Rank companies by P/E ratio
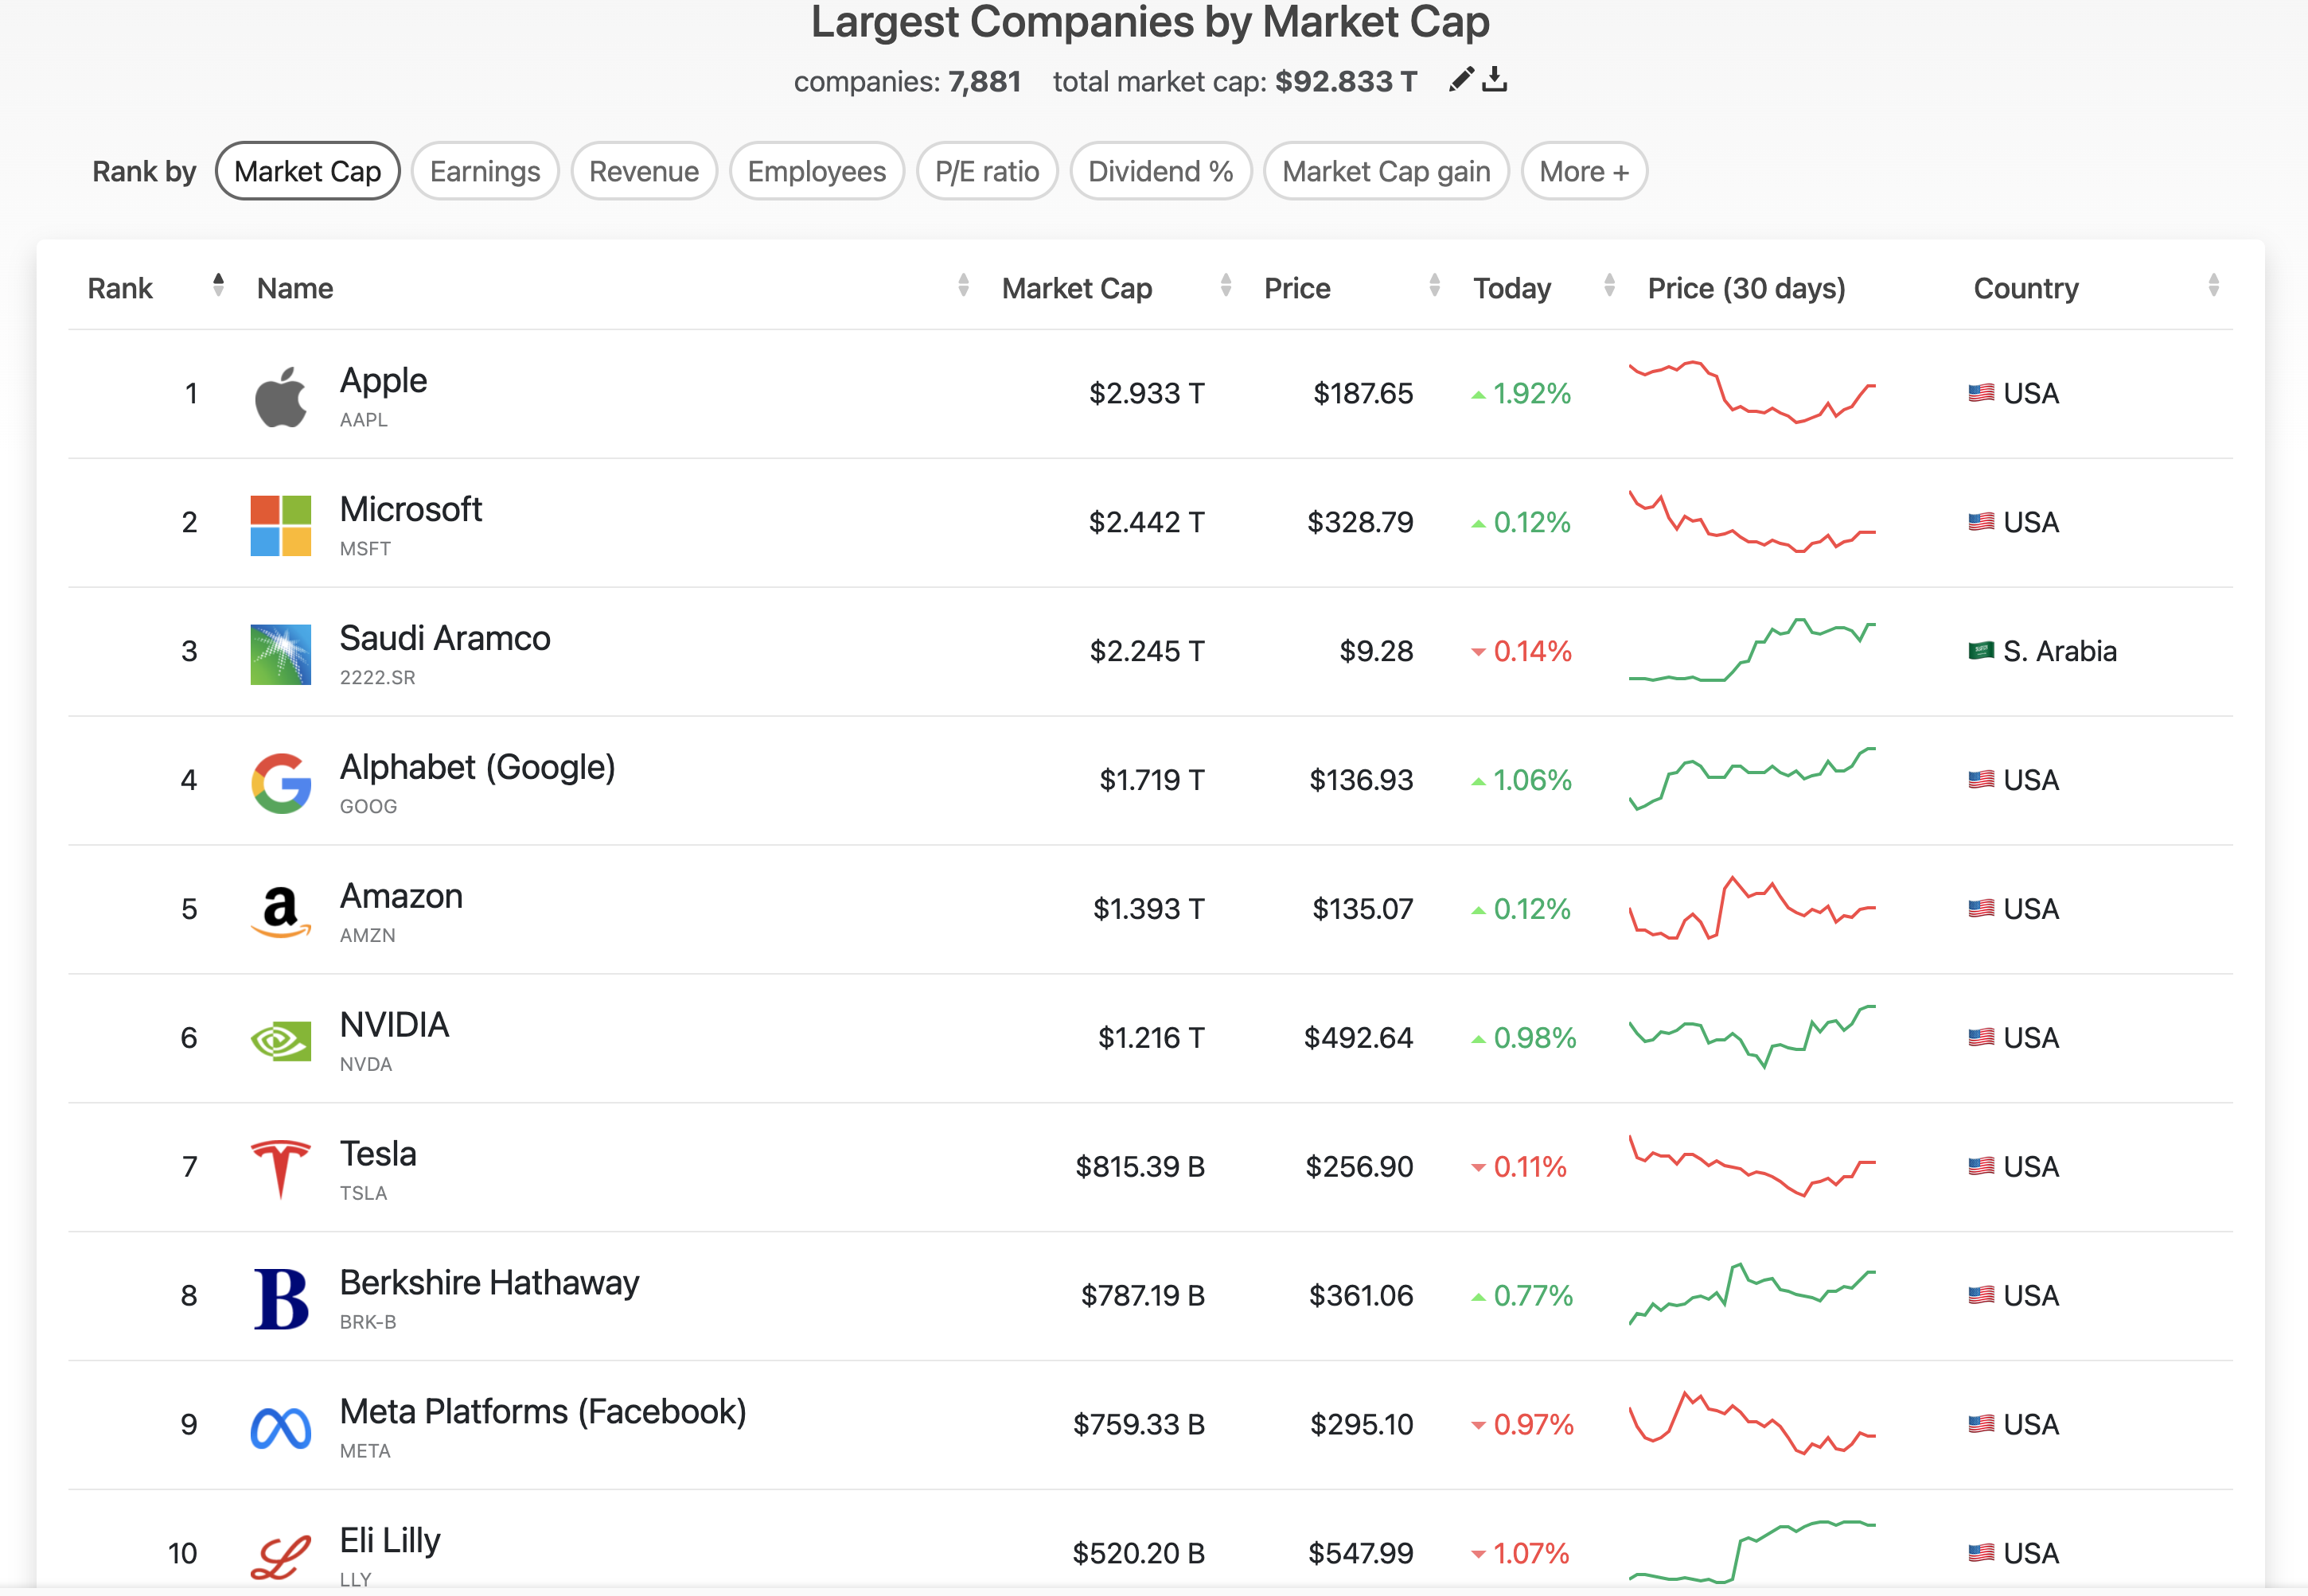 [987, 171]
